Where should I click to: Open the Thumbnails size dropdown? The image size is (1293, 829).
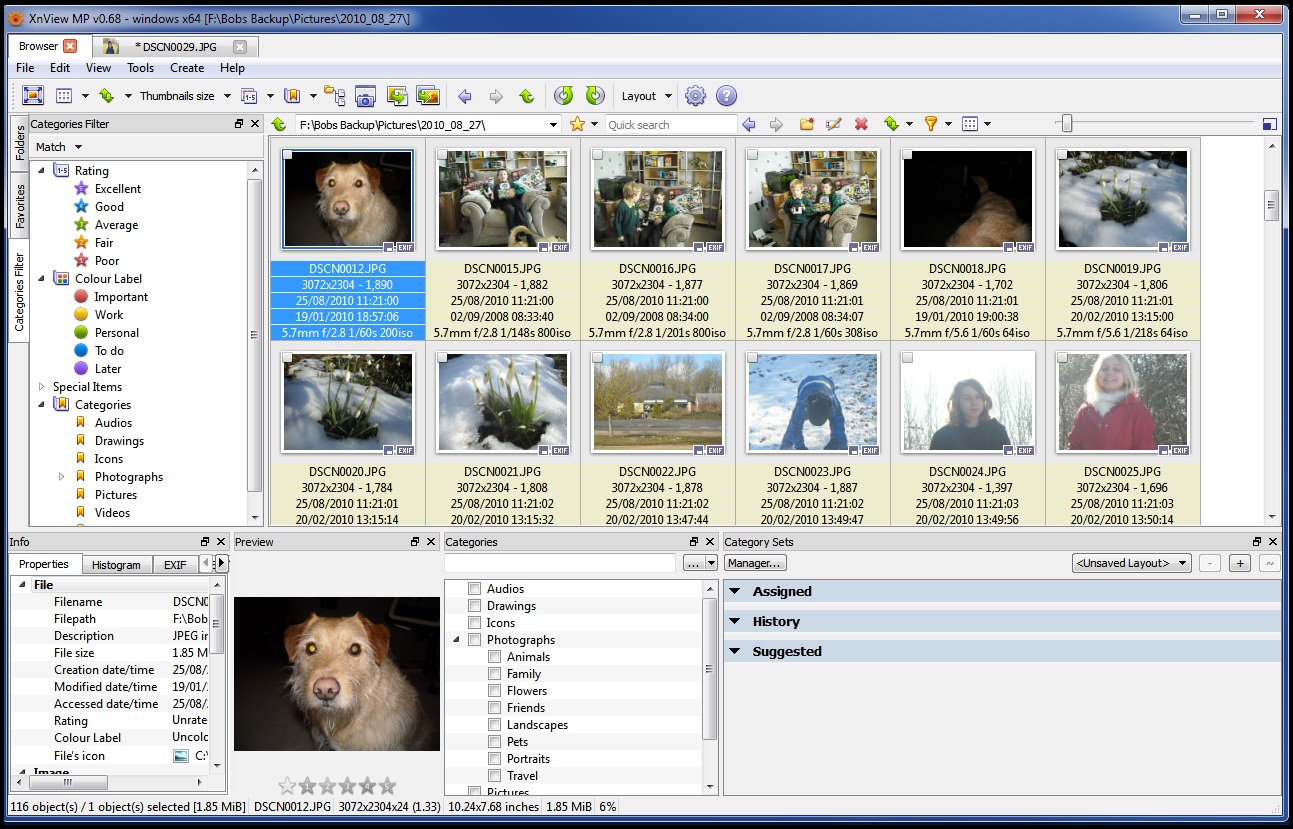(185, 96)
